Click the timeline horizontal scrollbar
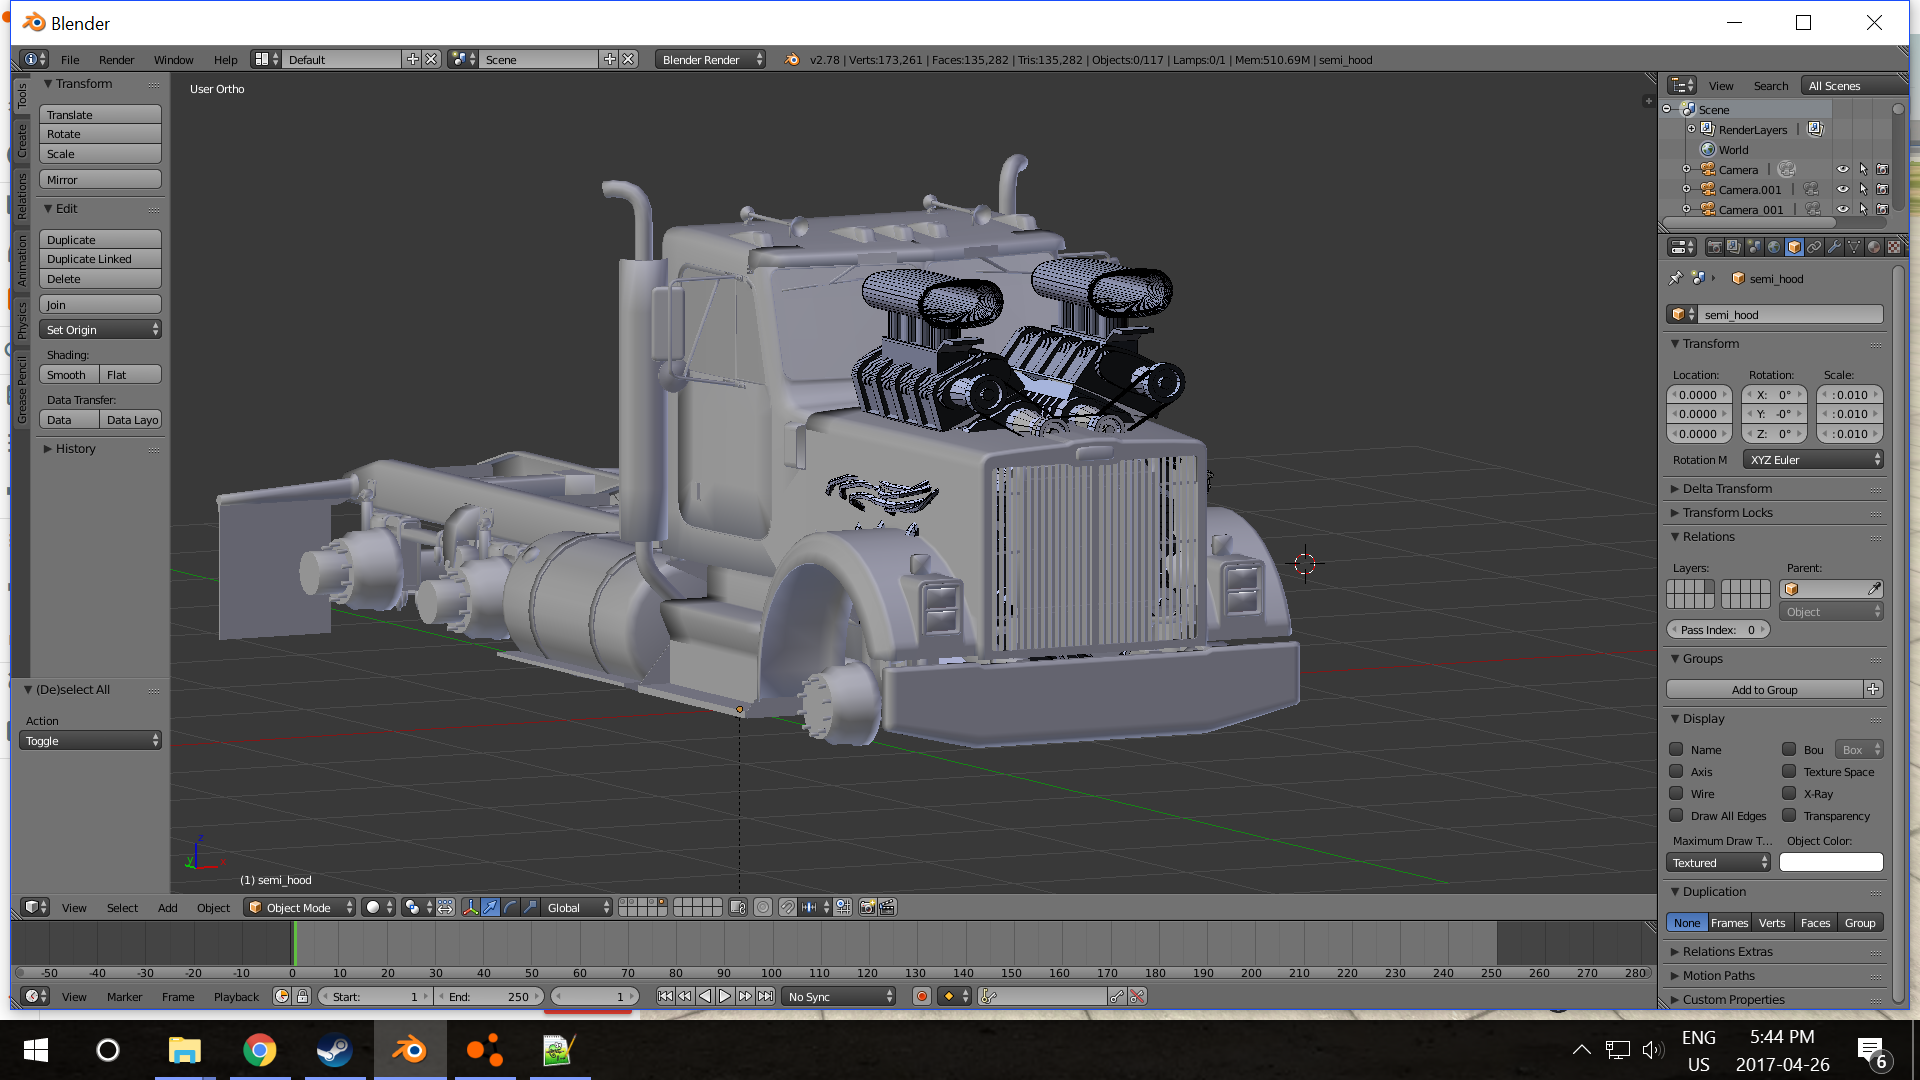This screenshot has width=1920, height=1080. tap(832, 972)
